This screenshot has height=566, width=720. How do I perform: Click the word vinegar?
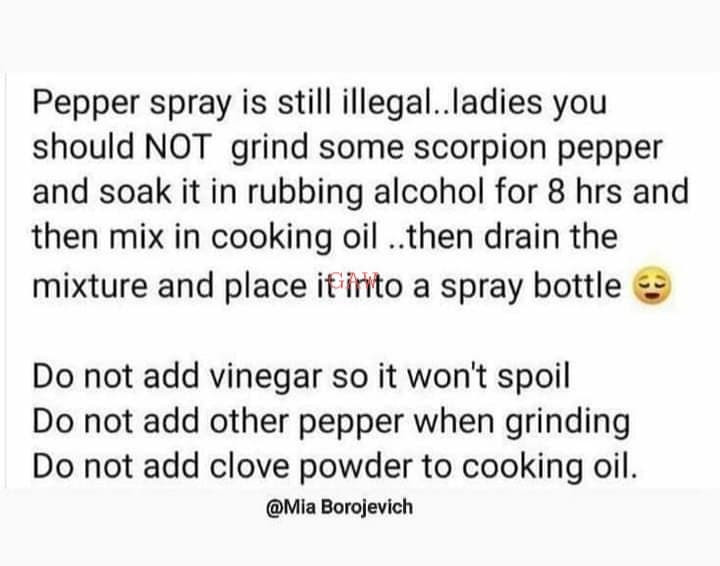pyautogui.click(x=266, y=376)
